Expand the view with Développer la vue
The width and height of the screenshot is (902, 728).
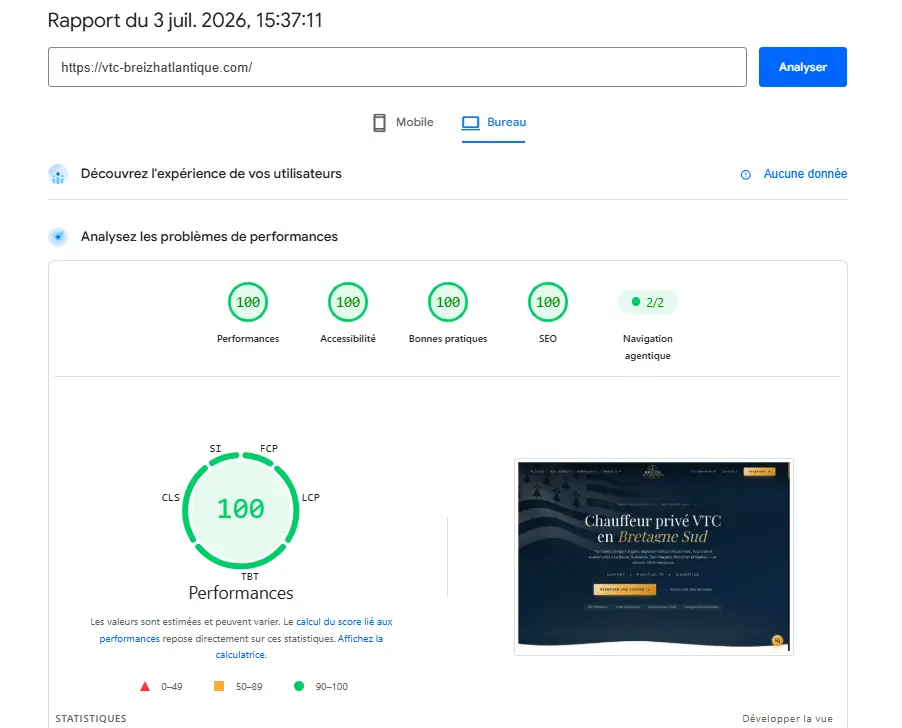[787, 718]
